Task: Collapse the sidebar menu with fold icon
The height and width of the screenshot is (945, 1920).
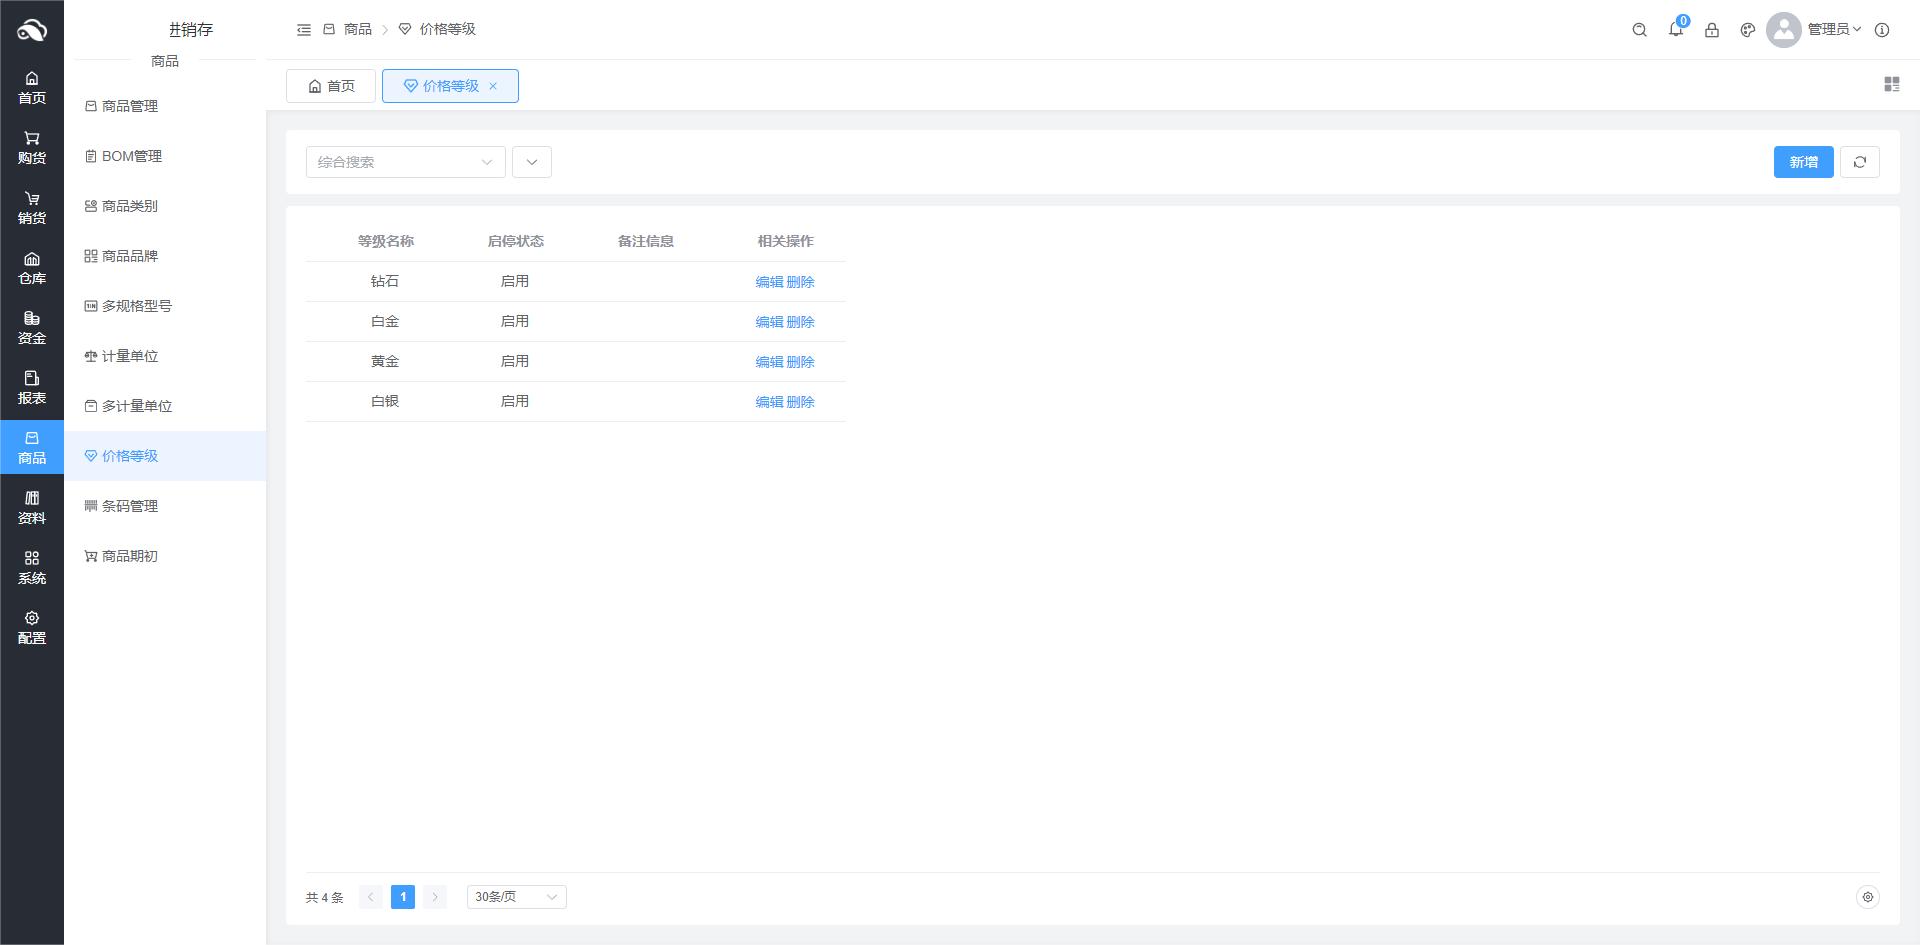Action: [x=304, y=30]
